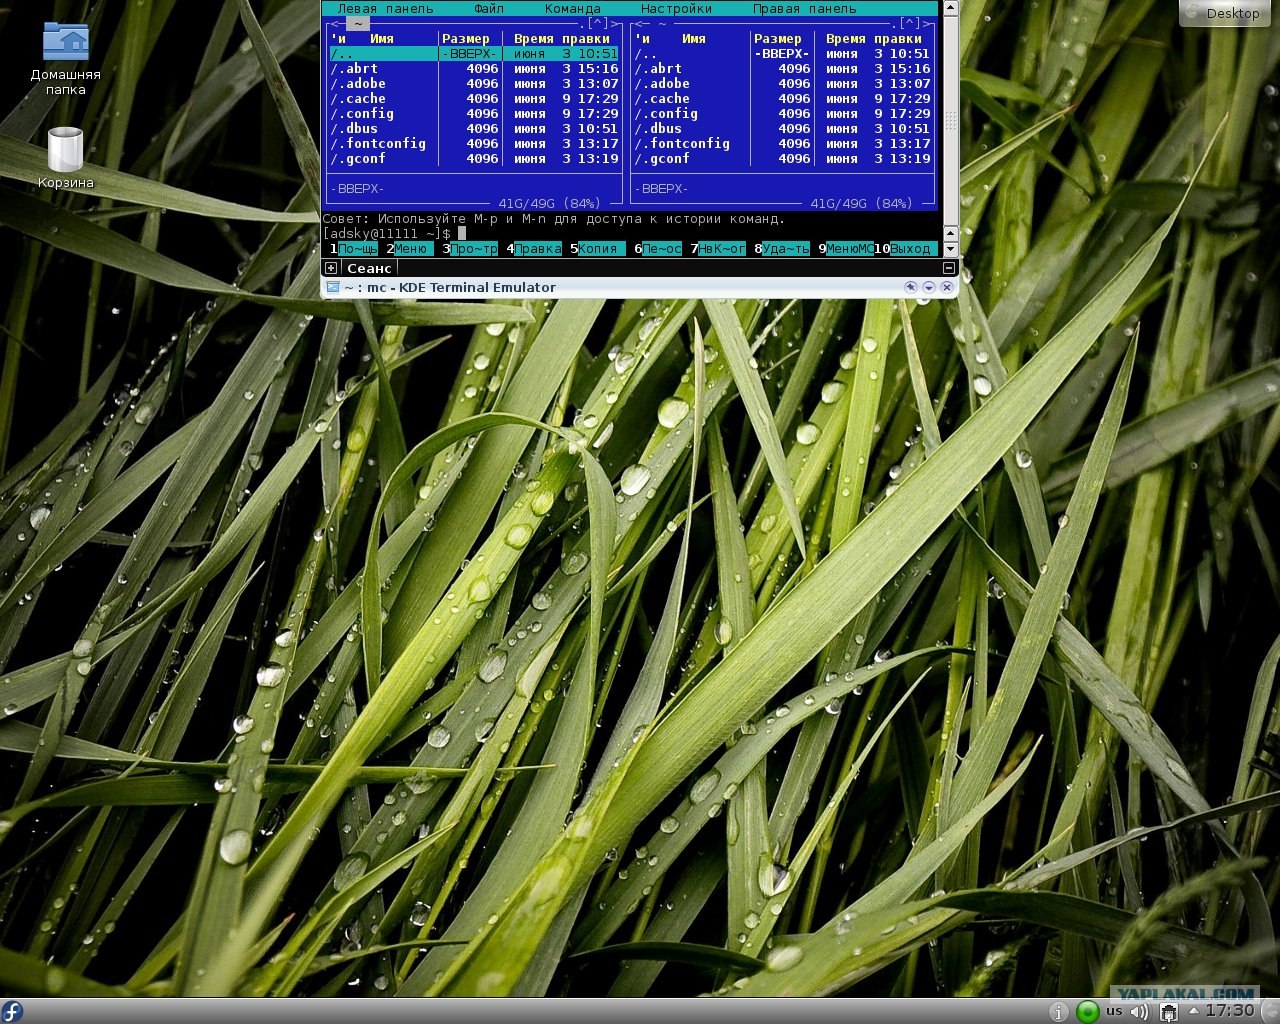Open right panel history dropdown [^]
This screenshot has height=1024, width=1280.
tap(909, 23)
